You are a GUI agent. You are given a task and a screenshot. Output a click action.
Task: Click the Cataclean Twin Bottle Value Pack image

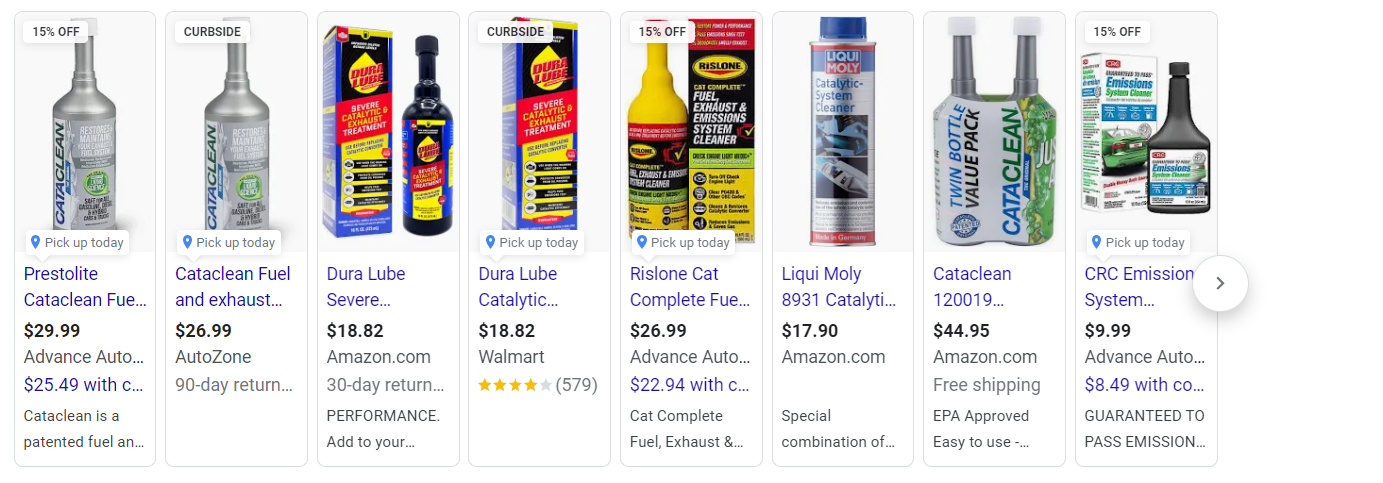994,130
